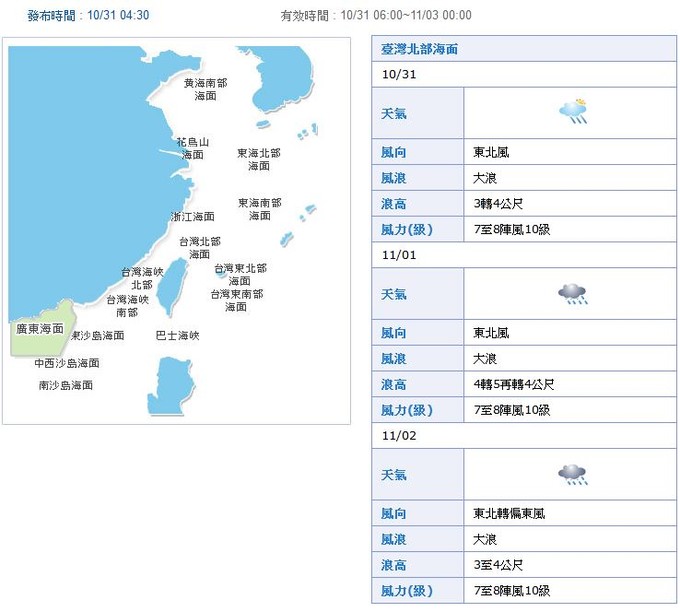Click the 10/31 風浪 row label
This screenshot has width=680, height=612.
394,178
